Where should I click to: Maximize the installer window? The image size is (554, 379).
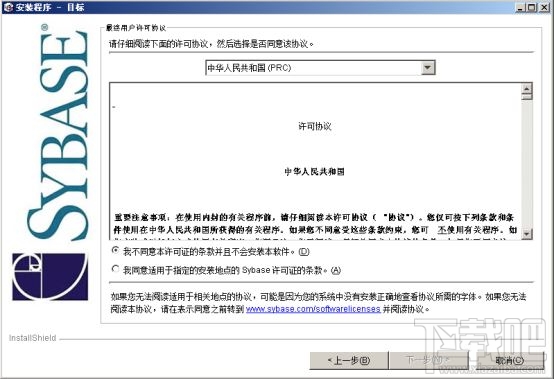[531, 7]
